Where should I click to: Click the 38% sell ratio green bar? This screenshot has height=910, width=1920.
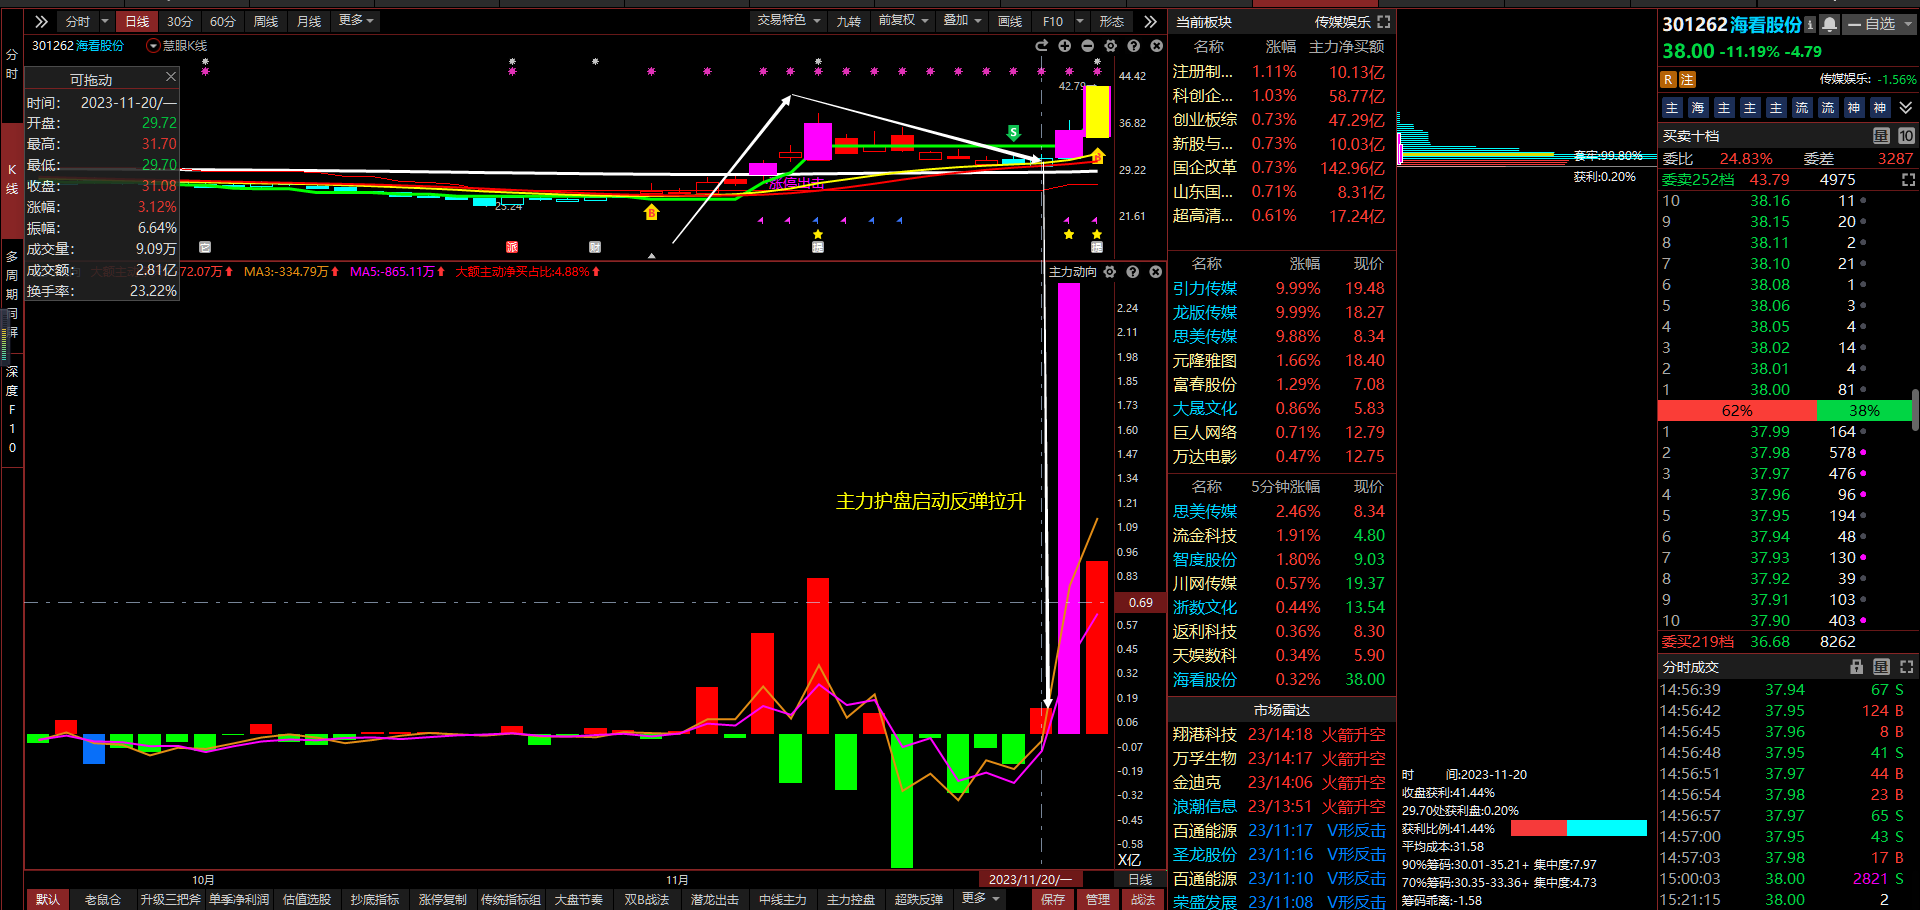coord(1864,411)
